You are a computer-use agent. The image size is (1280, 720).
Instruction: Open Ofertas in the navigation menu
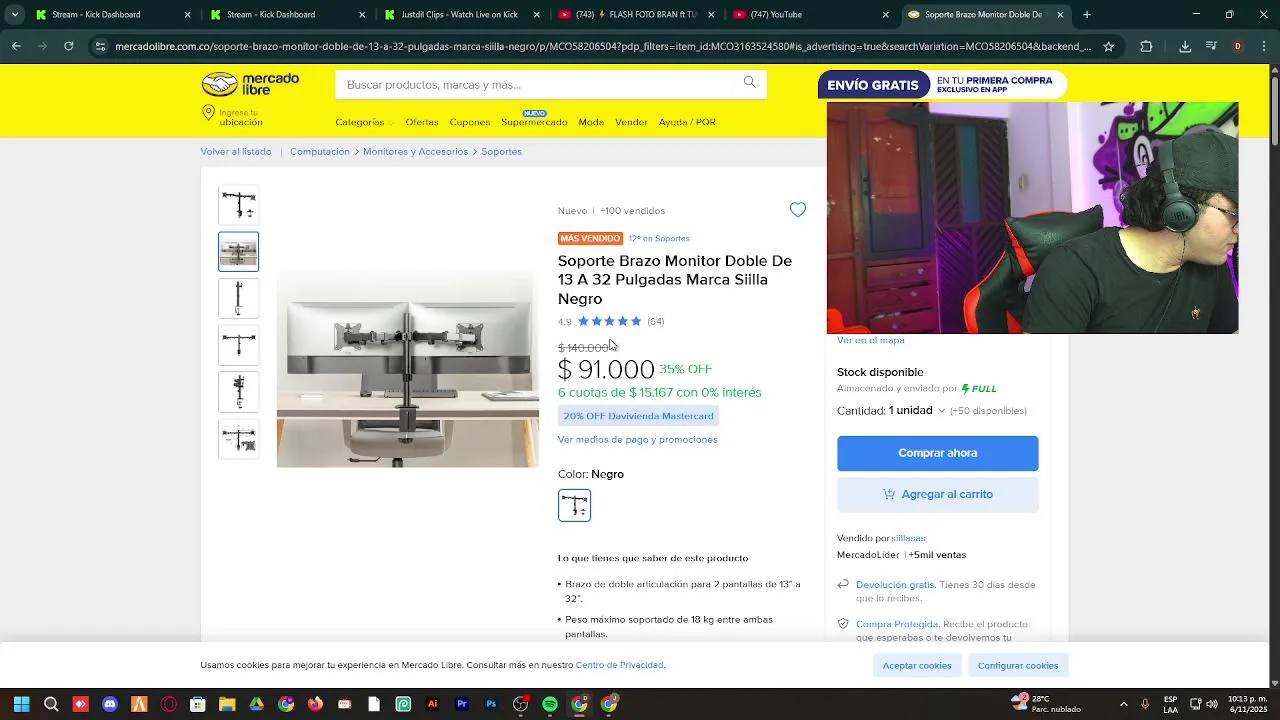click(421, 122)
